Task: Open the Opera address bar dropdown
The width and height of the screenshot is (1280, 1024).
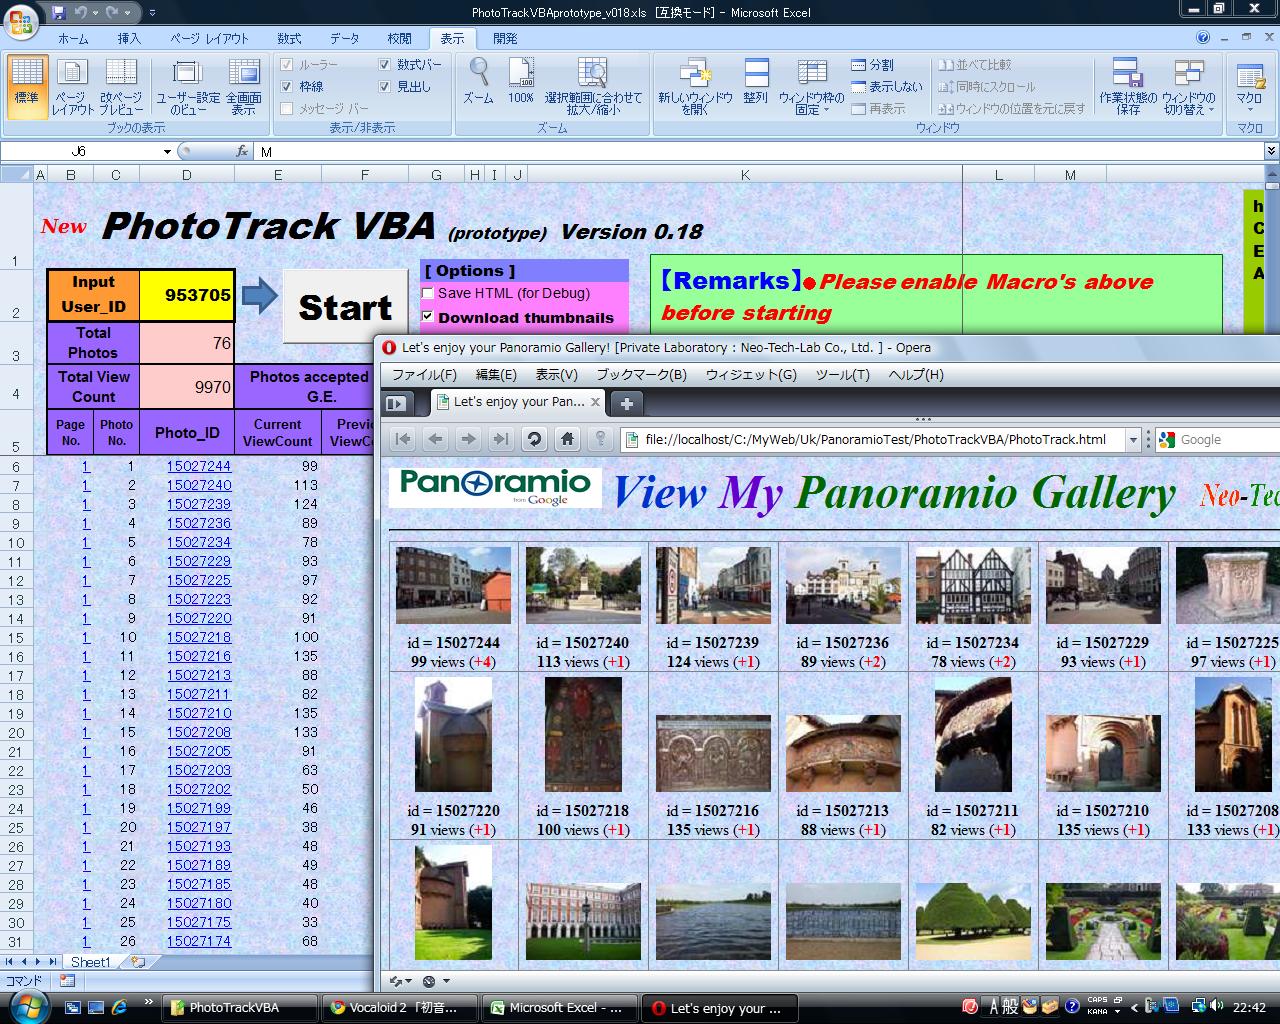Action: (x=1133, y=439)
